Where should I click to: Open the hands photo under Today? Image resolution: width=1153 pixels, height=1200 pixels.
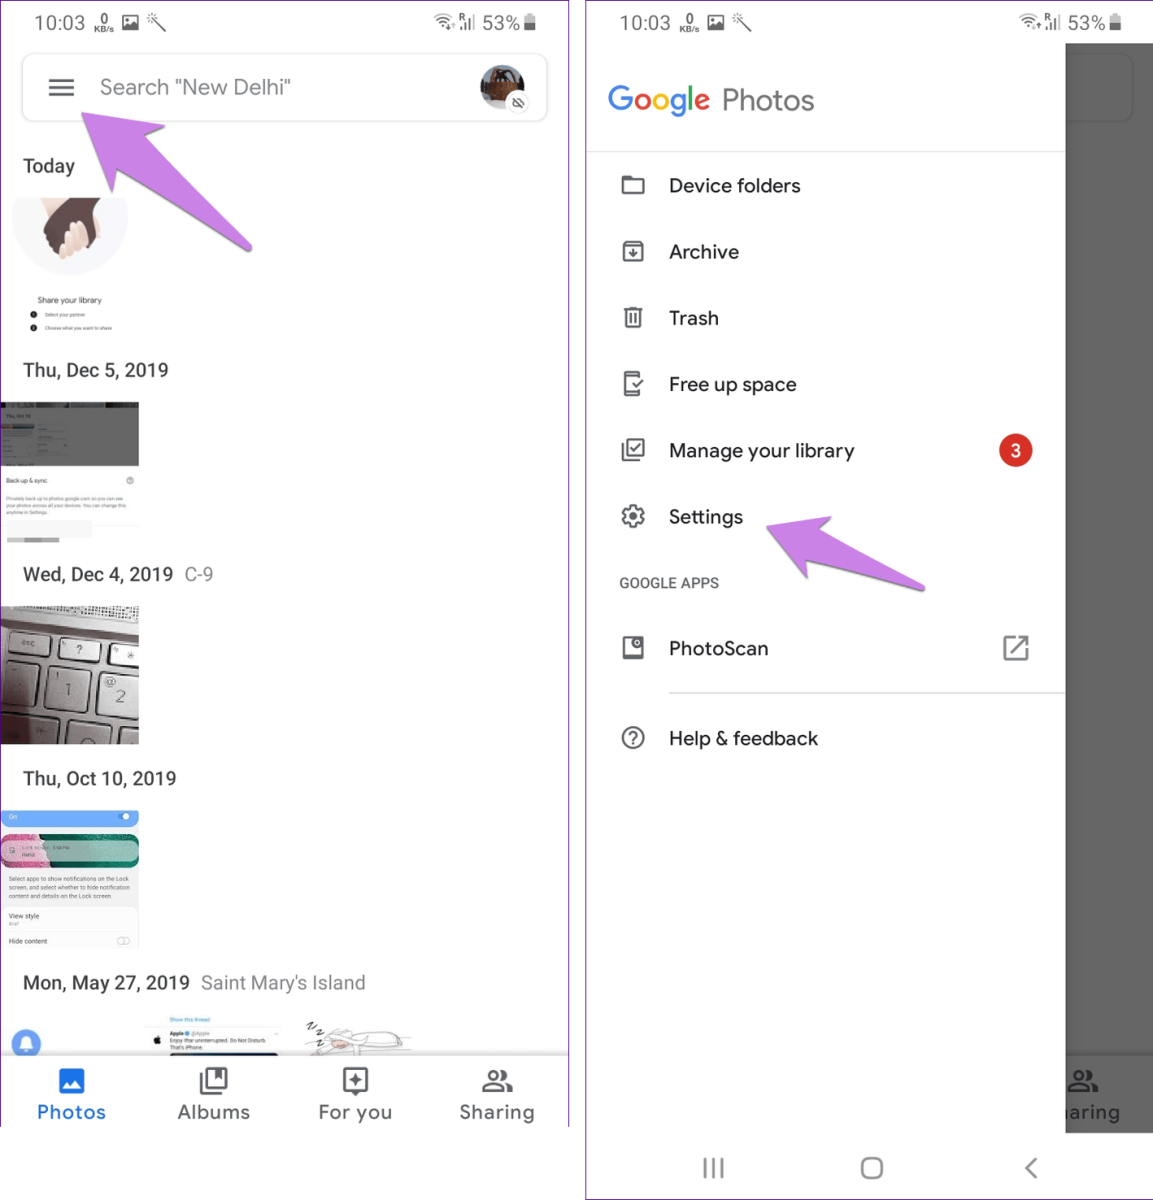[70, 235]
